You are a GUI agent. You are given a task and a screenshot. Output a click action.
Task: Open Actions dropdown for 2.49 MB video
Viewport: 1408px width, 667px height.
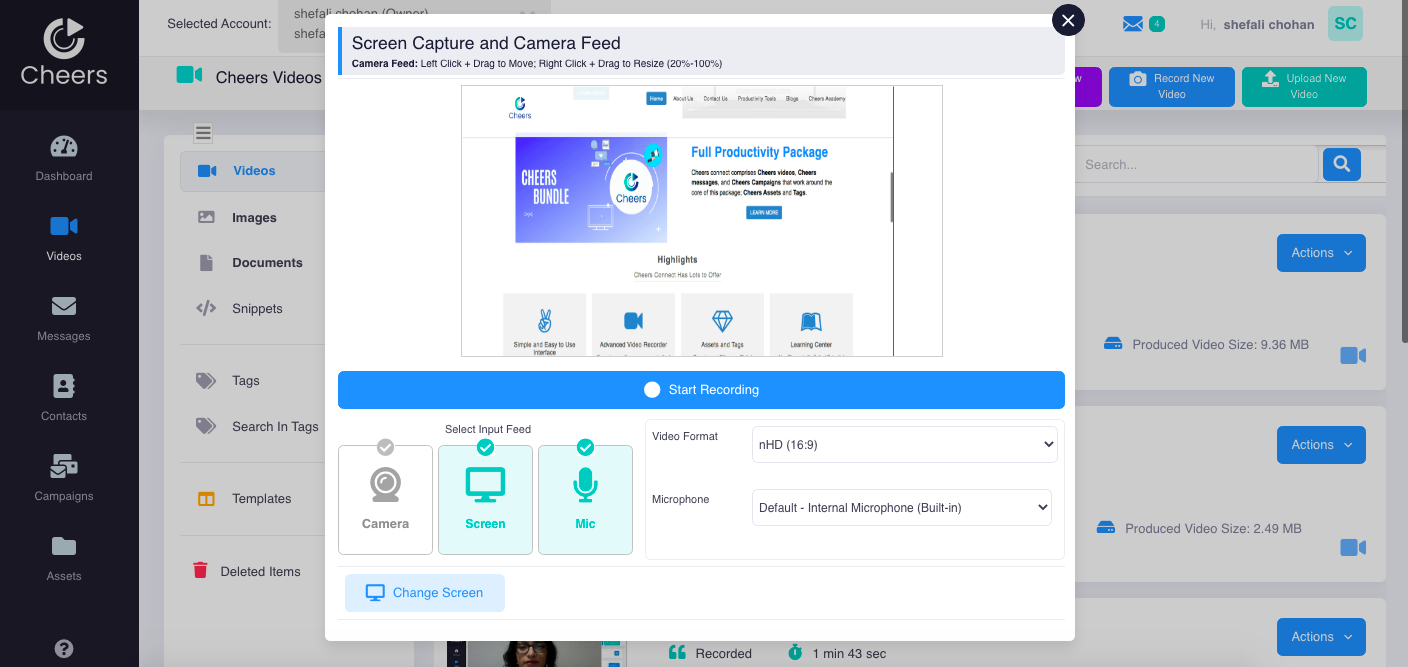tap(1321, 445)
